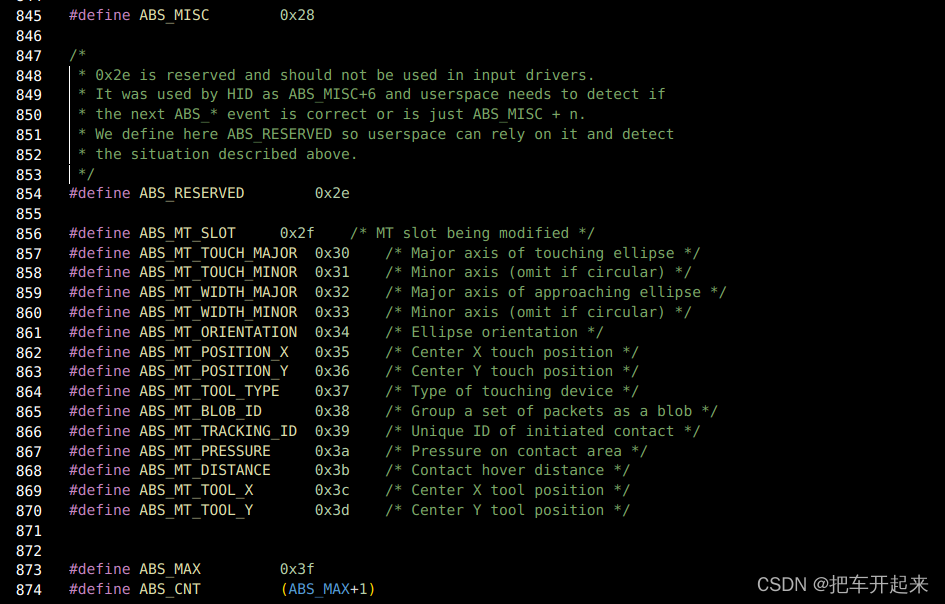Click the comment 'Center Y tool position'
This screenshot has width=945, height=604.
click(507, 511)
